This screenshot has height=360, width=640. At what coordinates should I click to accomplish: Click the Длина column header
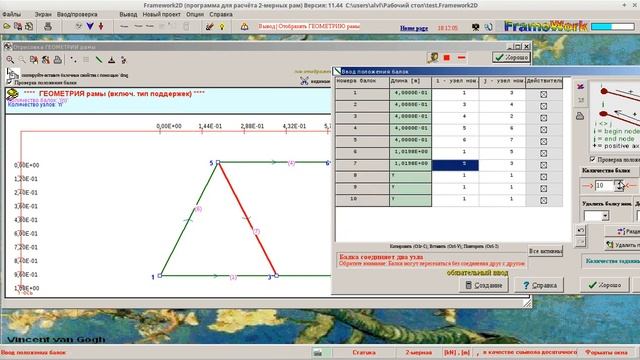pos(410,81)
